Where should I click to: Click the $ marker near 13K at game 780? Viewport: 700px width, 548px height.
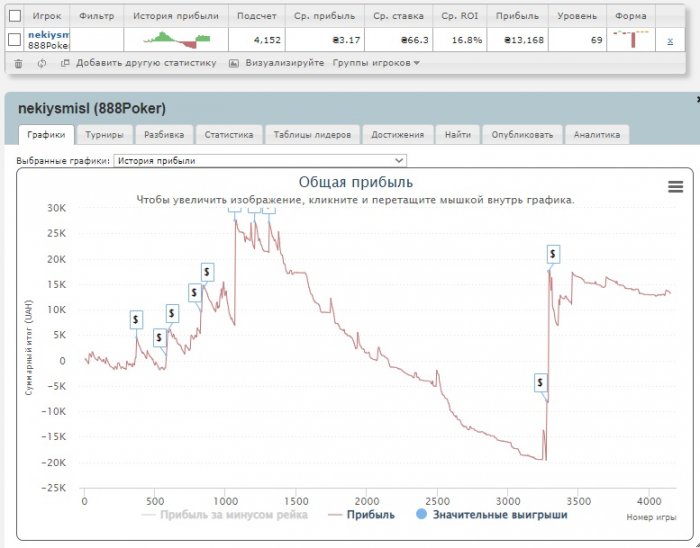[x=195, y=293]
